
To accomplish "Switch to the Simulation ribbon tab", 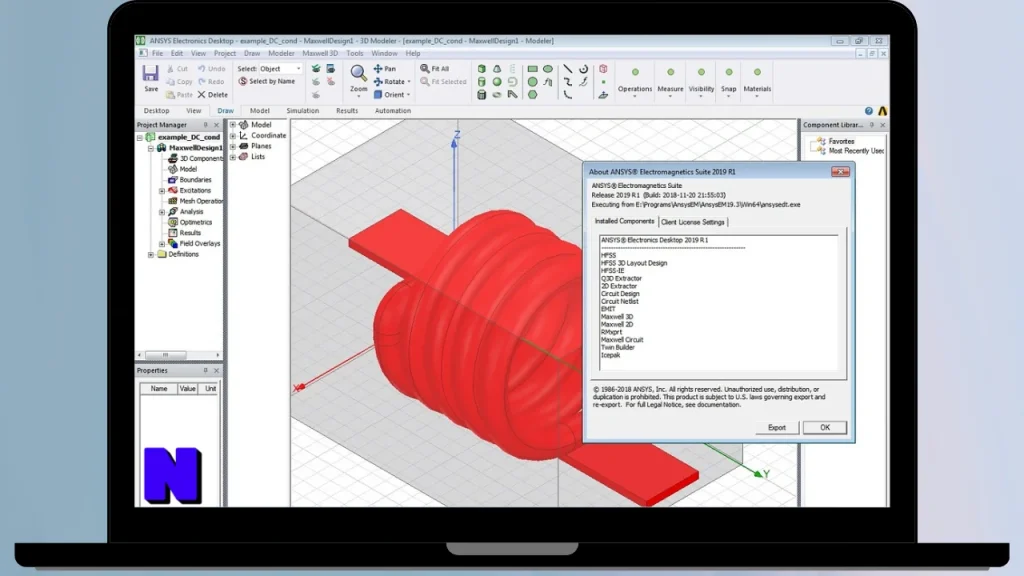I will [302, 111].
